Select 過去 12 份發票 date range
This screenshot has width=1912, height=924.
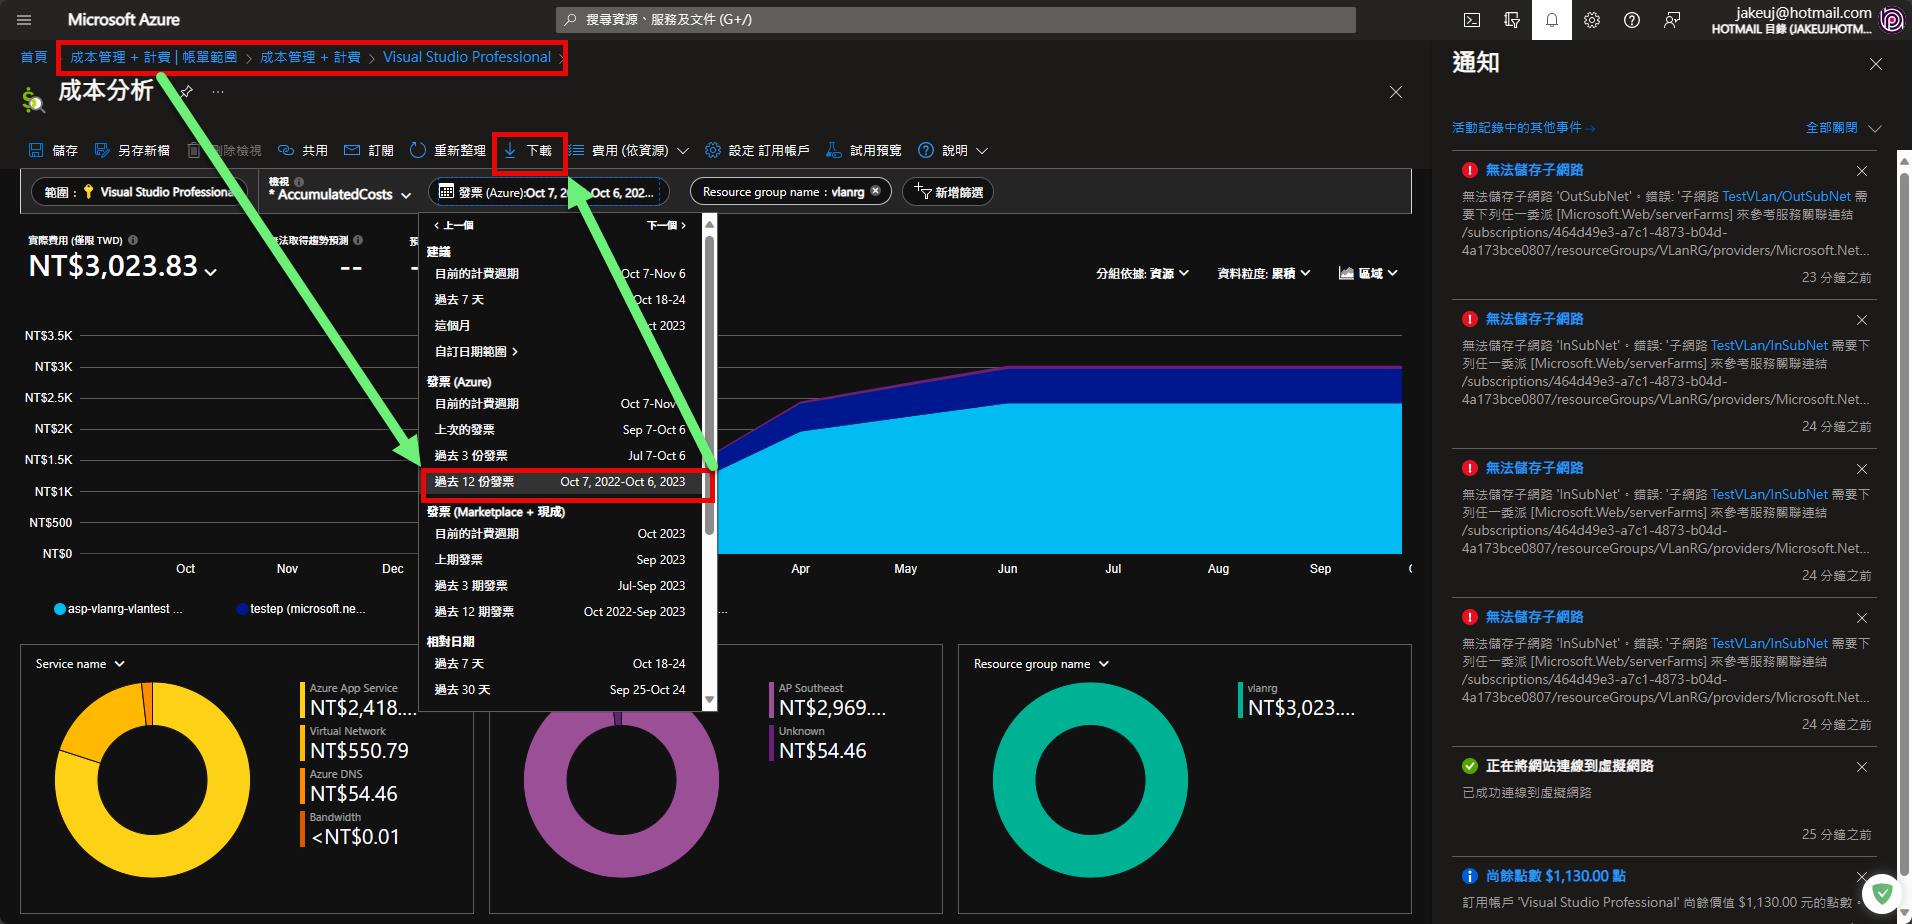[560, 482]
